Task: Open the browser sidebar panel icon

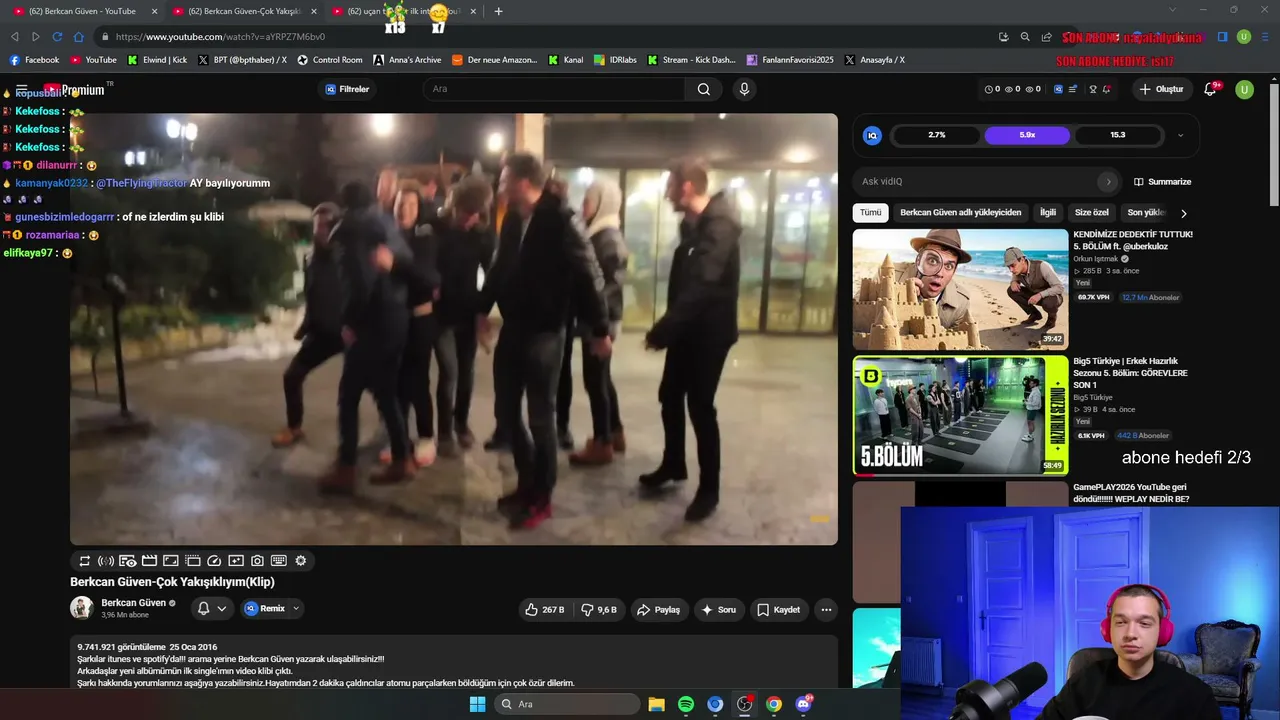Action: pos(1222,37)
